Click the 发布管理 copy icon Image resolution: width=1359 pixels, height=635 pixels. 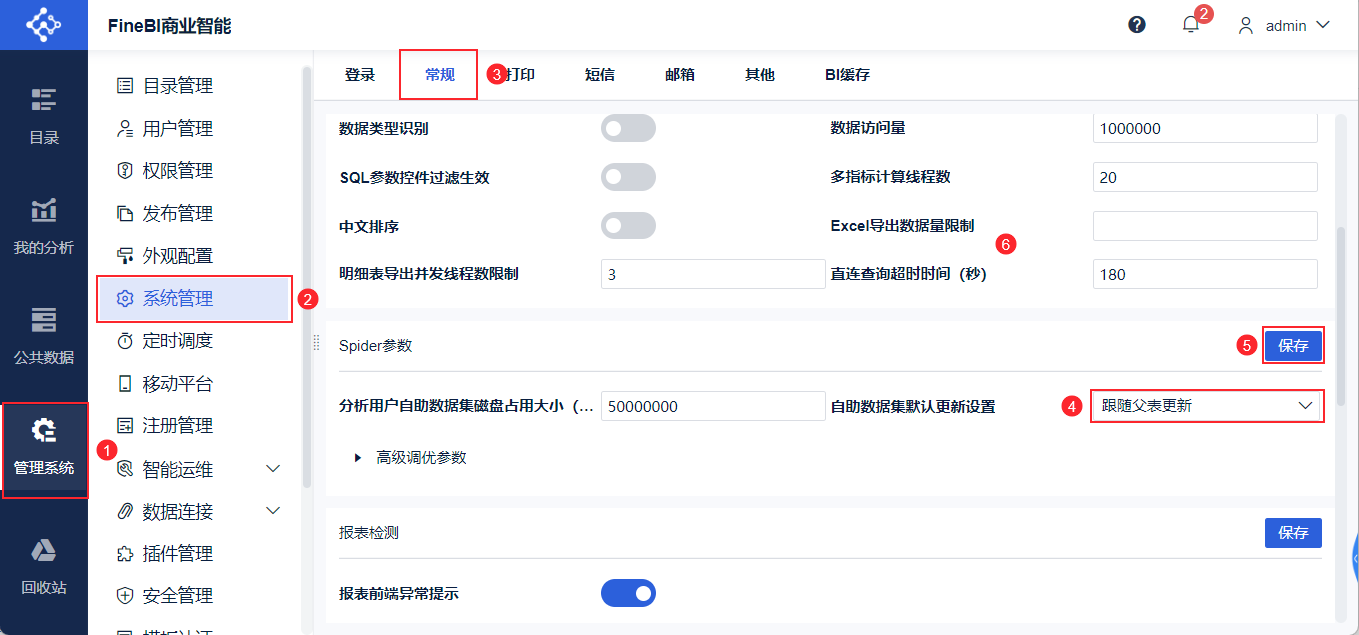click(125, 213)
